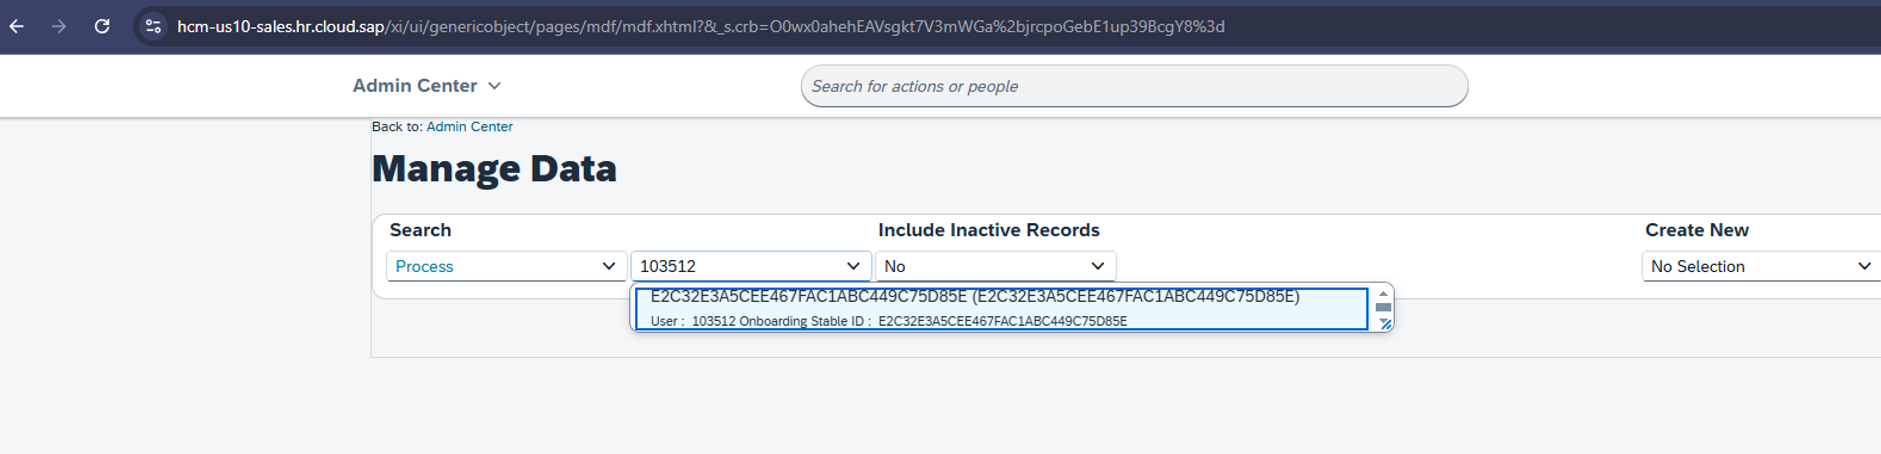Click the 103512 search text field
The image size is (1881, 454).
[736, 266]
